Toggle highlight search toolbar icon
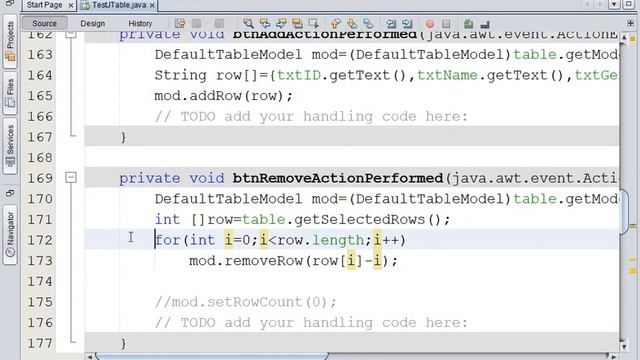 tap(297, 23)
